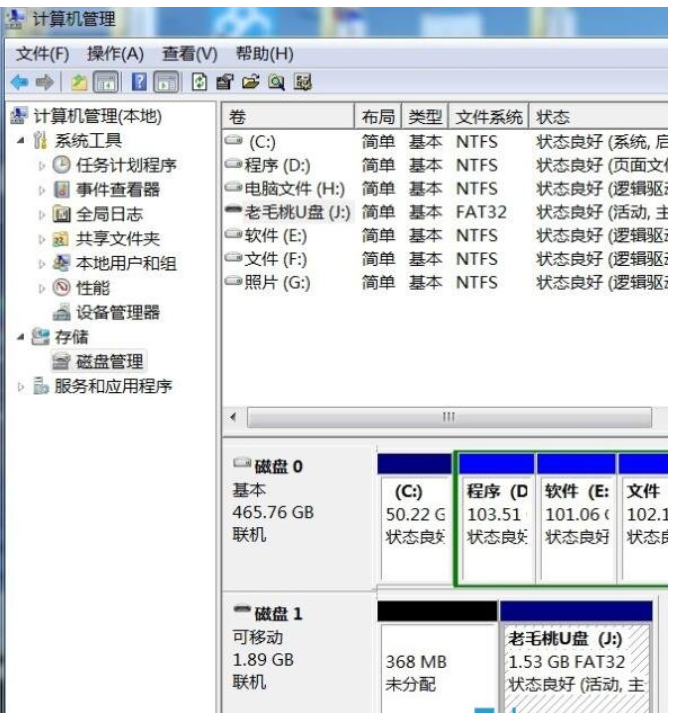The width and height of the screenshot is (674, 718).
Task: Expand the 任务计划程序 tree node
Action: [x=42, y=165]
